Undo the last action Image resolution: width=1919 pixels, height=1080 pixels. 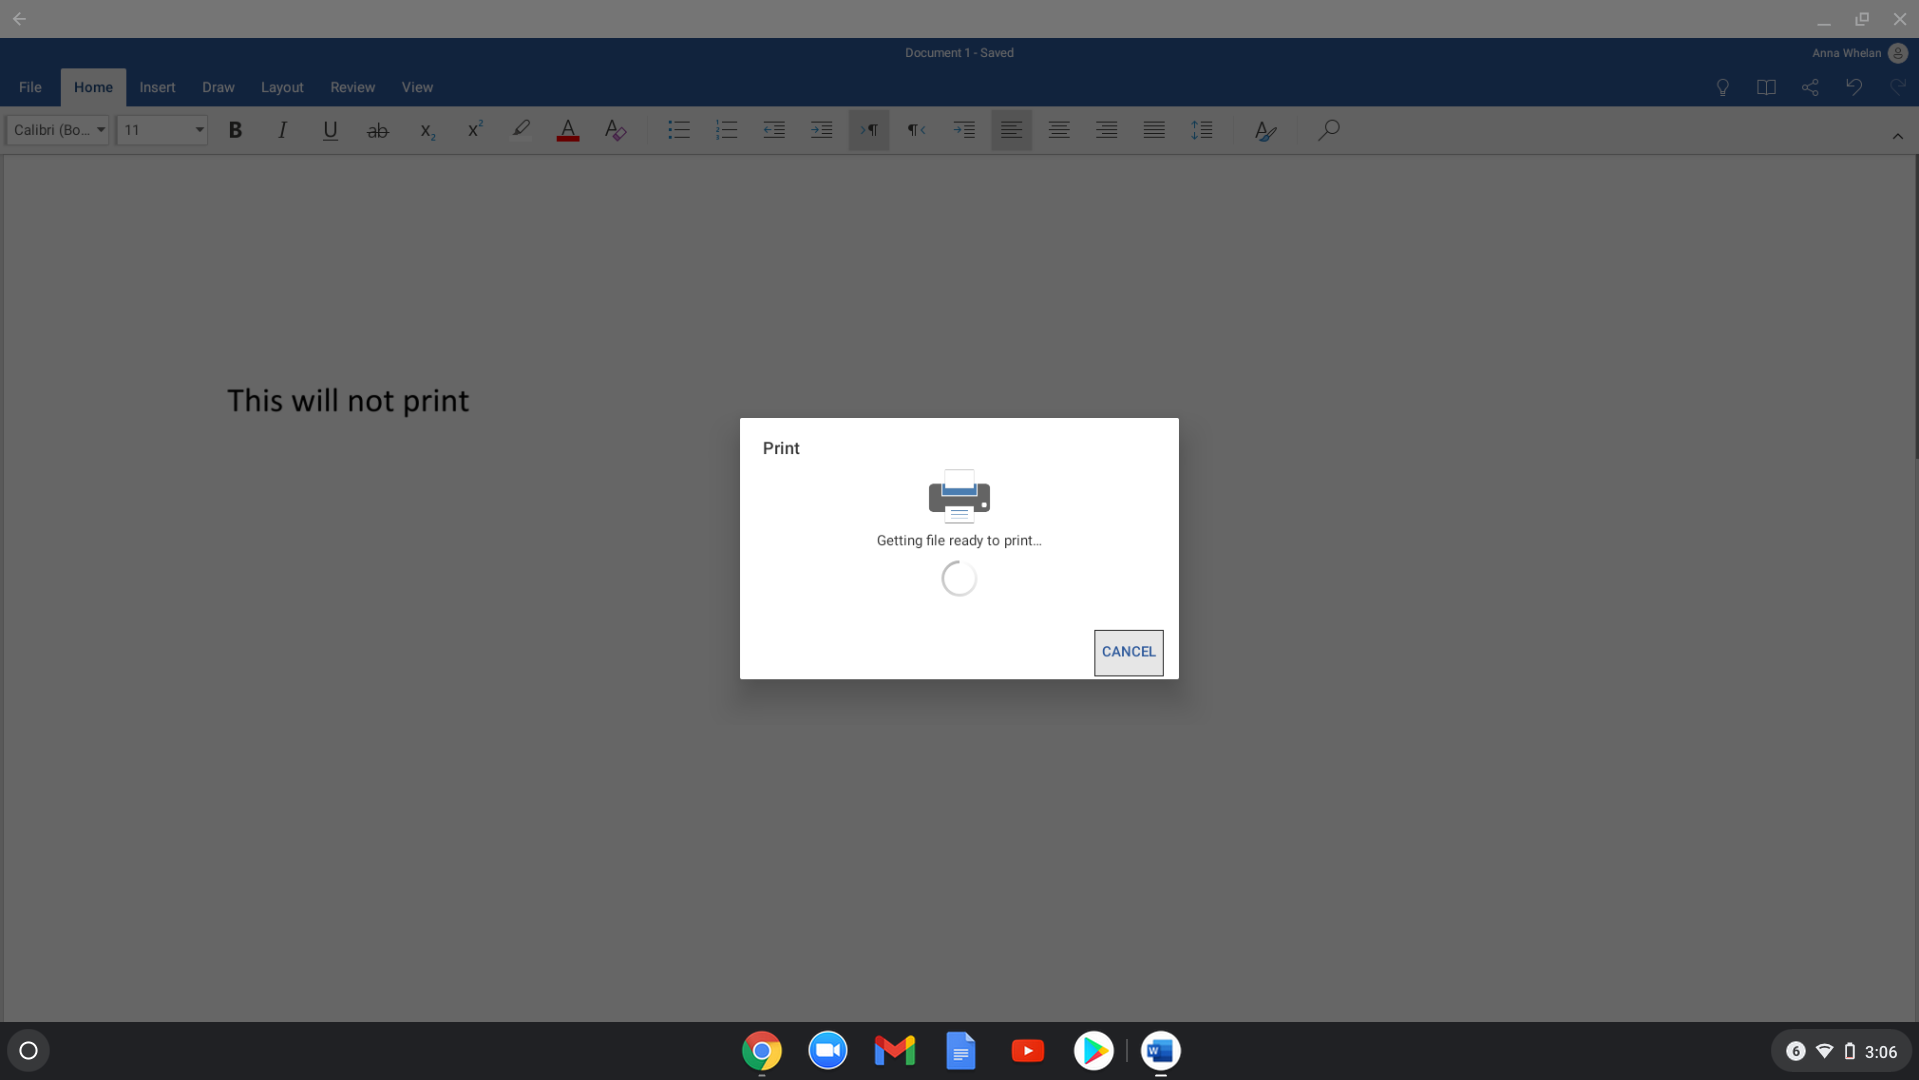pos(1854,87)
